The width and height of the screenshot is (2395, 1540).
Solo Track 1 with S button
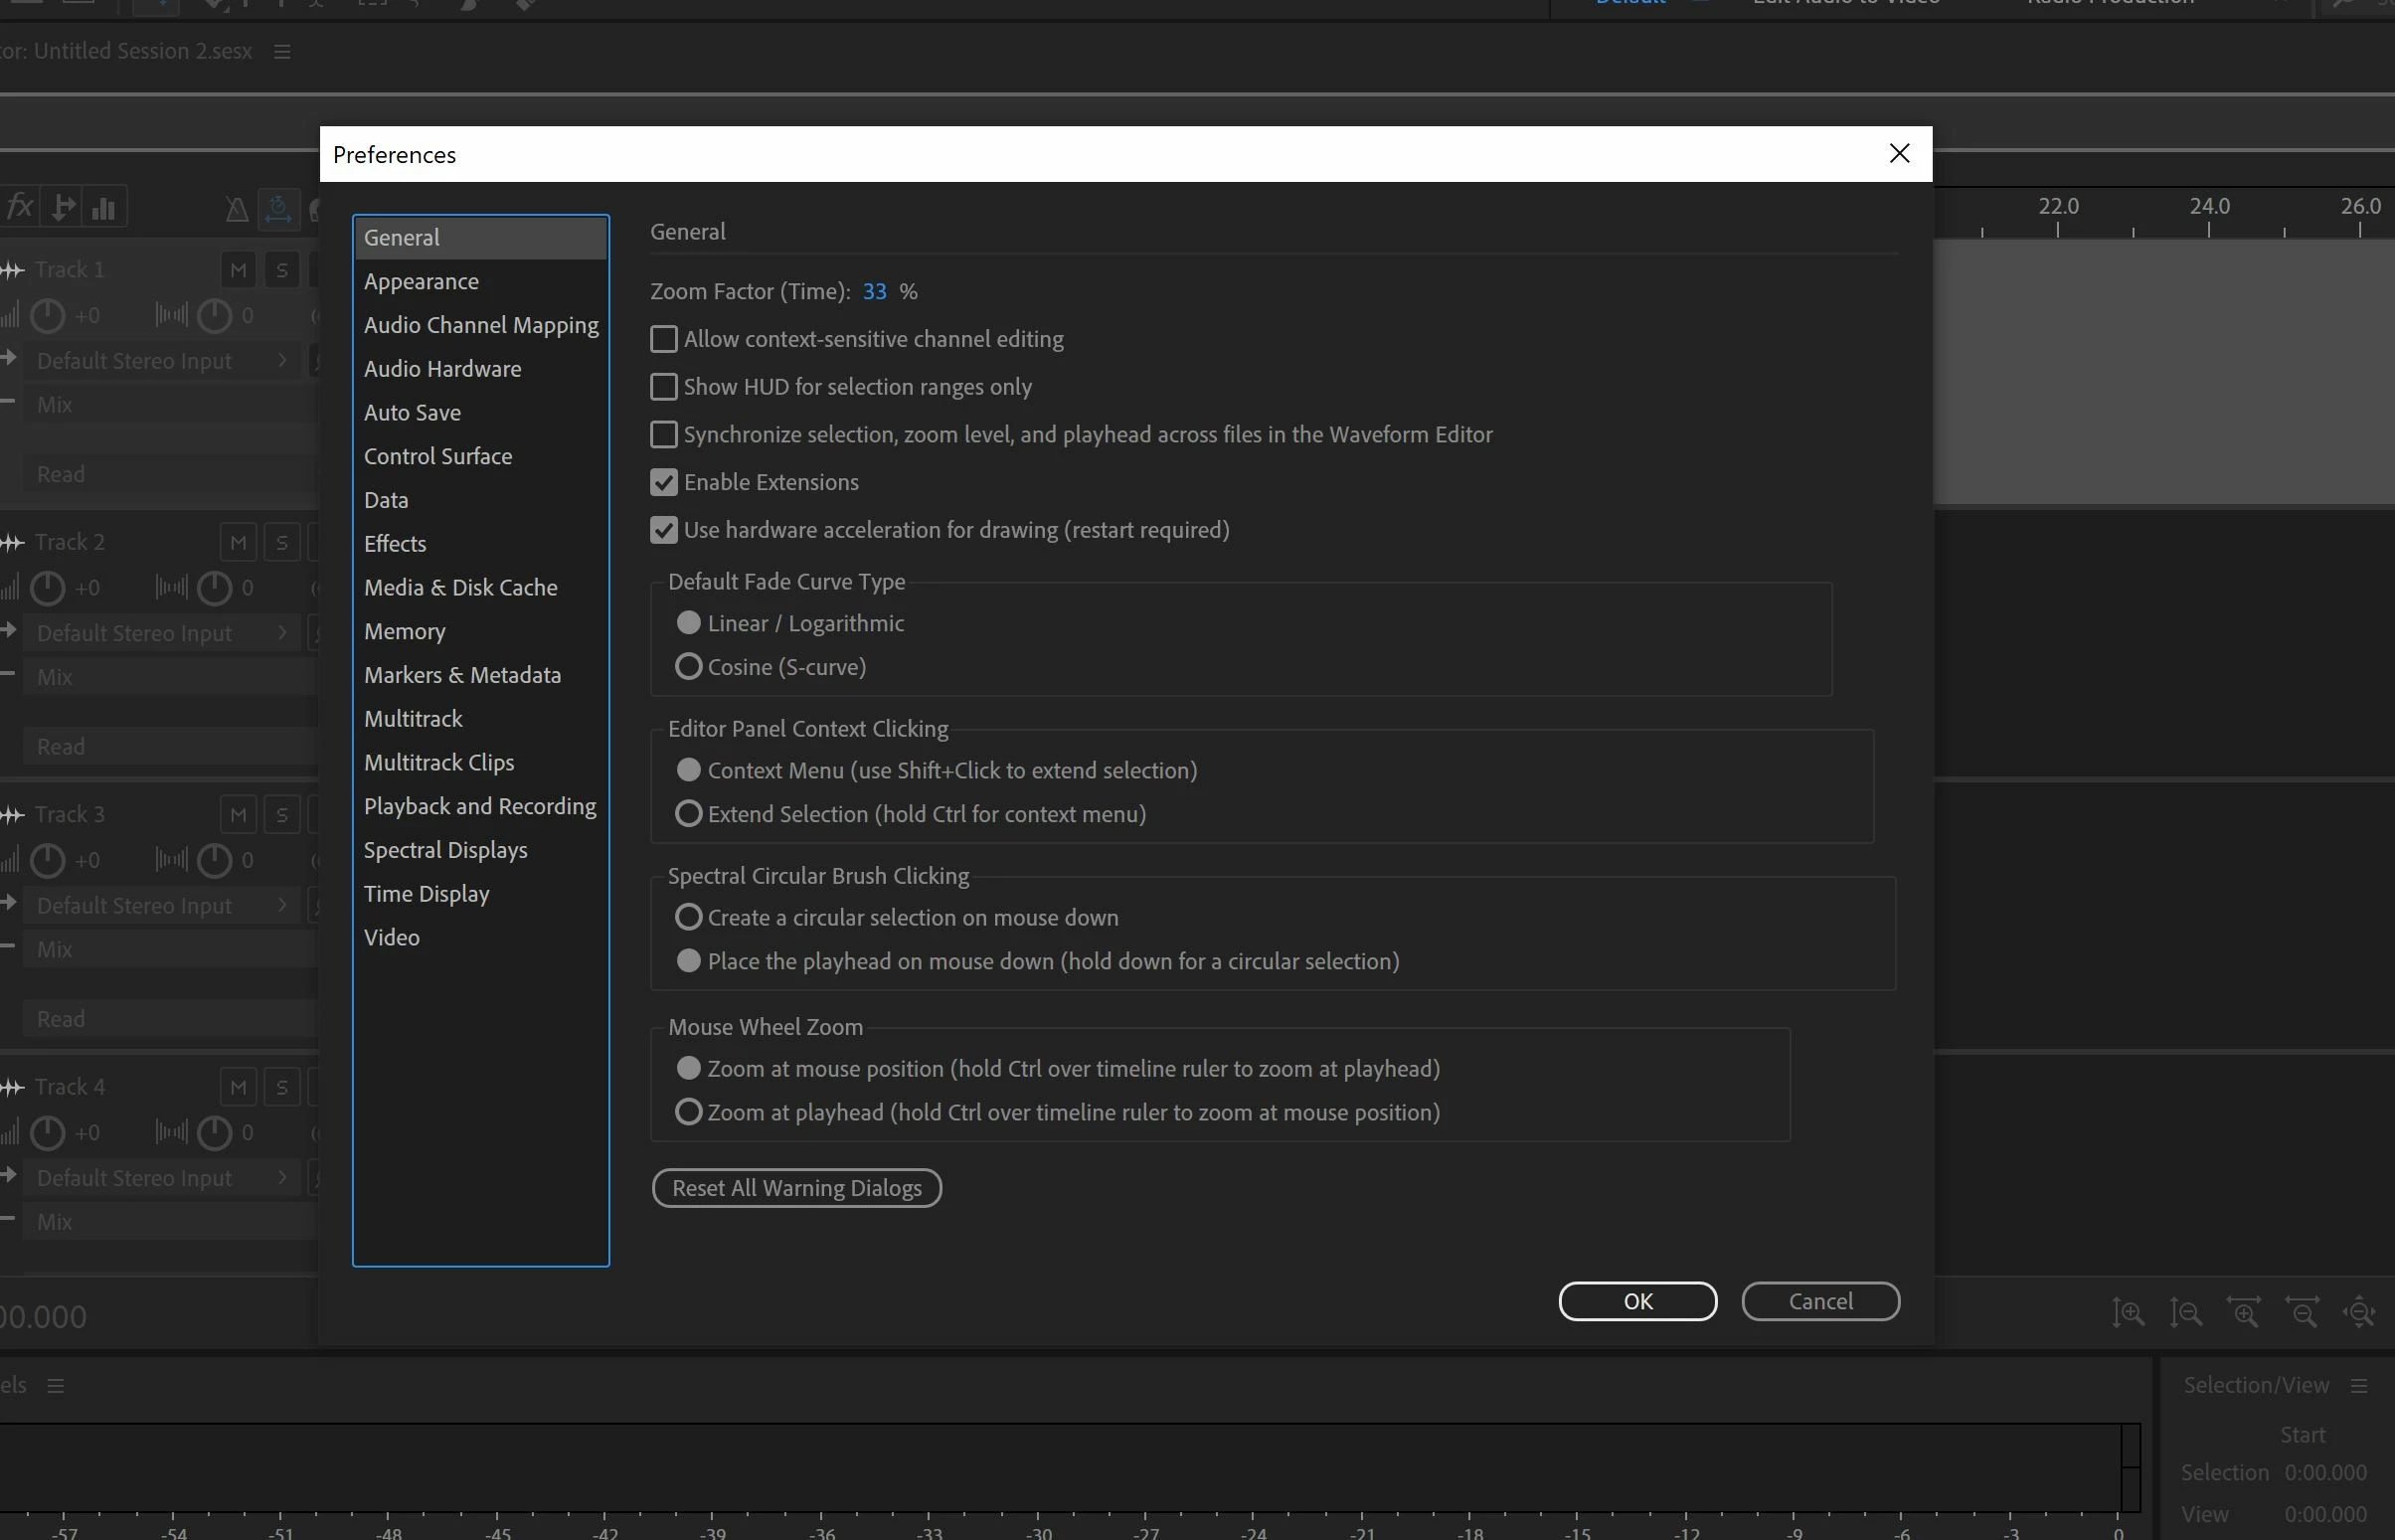tap(281, 270)
